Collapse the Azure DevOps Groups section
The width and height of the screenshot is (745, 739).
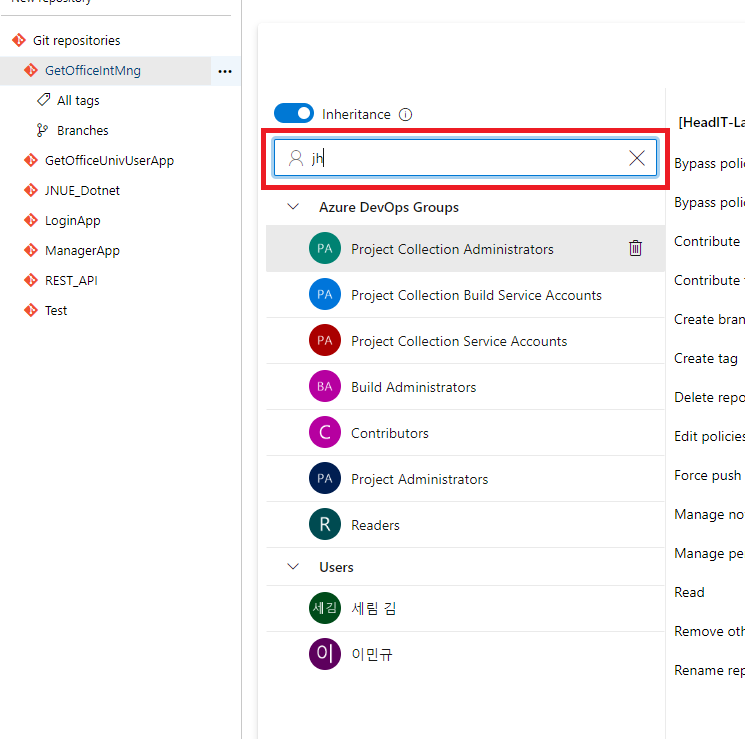tap(293, 207)
